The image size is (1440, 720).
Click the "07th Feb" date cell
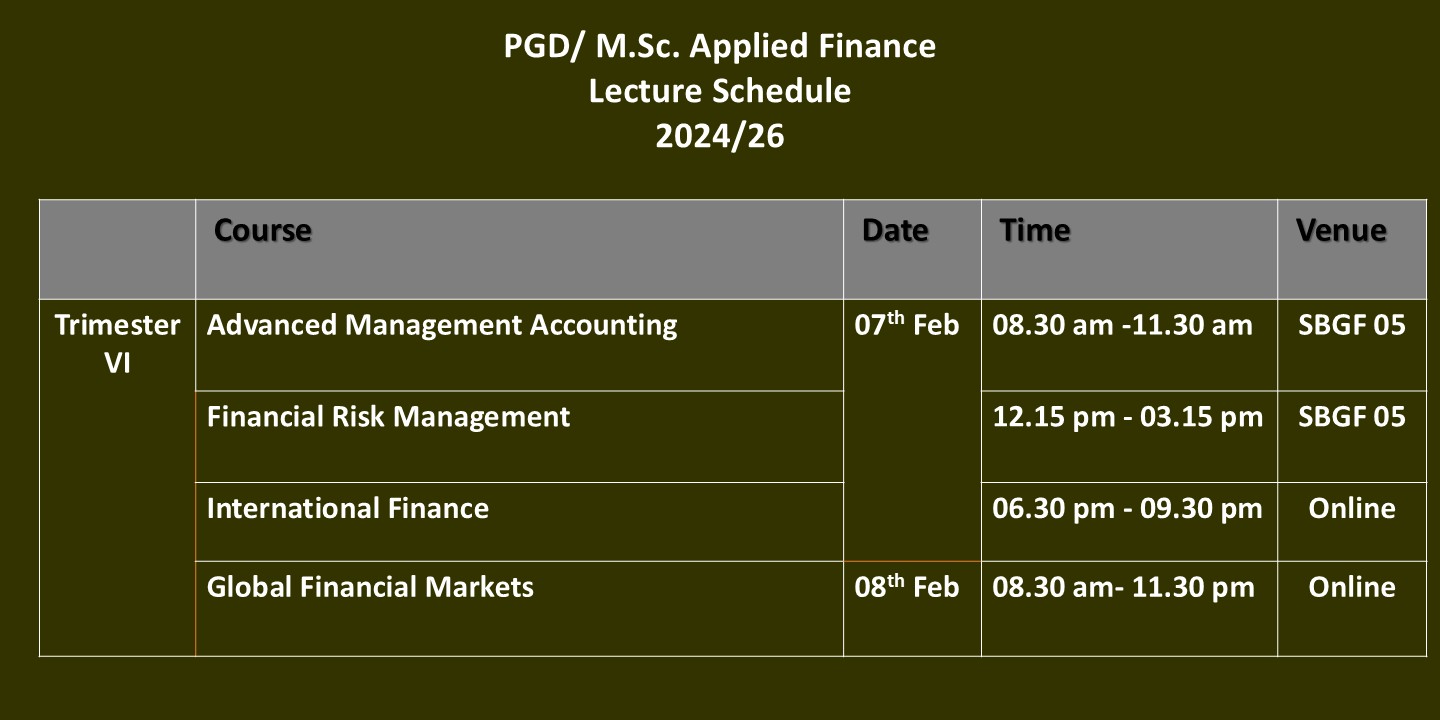tap(907, 325)
